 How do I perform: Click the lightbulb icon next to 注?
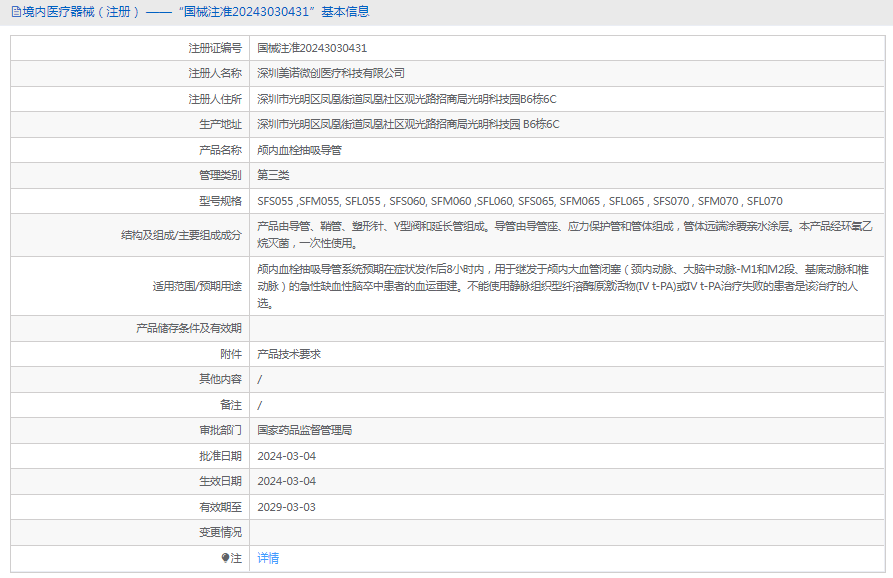(x=225, y=558)
